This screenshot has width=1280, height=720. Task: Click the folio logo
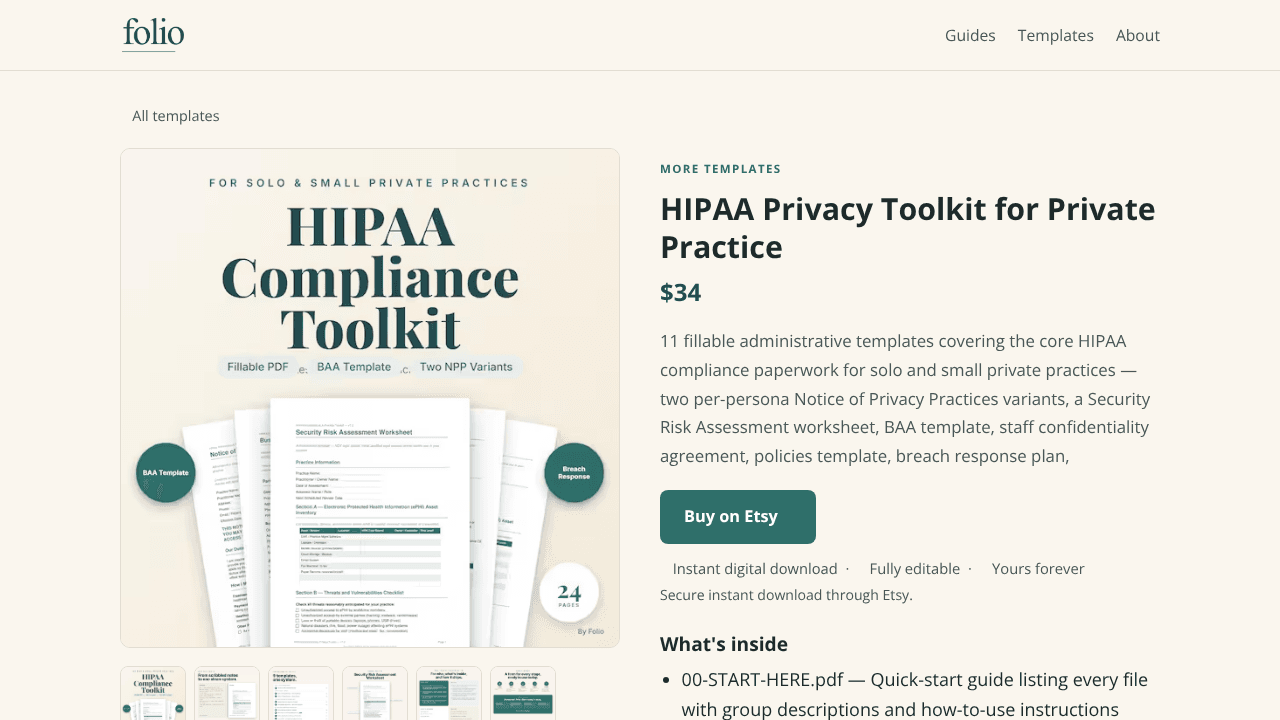(x=153, y=35)
